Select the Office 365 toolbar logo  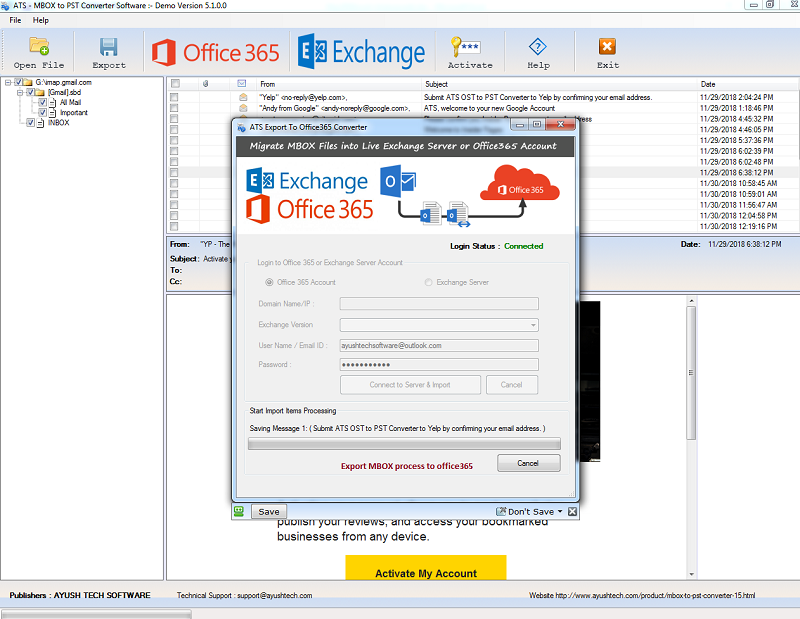click(215, 52)
